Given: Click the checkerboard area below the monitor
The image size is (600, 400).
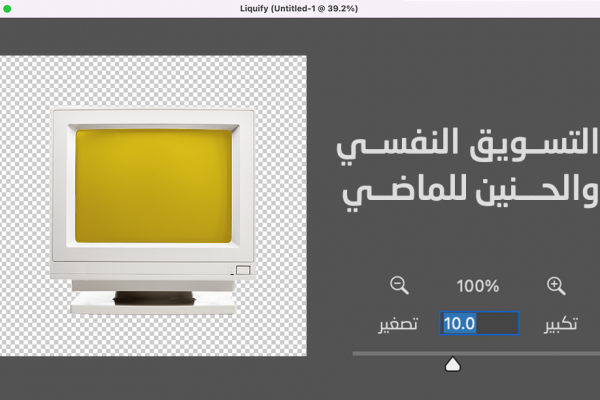Looking at the screenshot, I should 150,340.
